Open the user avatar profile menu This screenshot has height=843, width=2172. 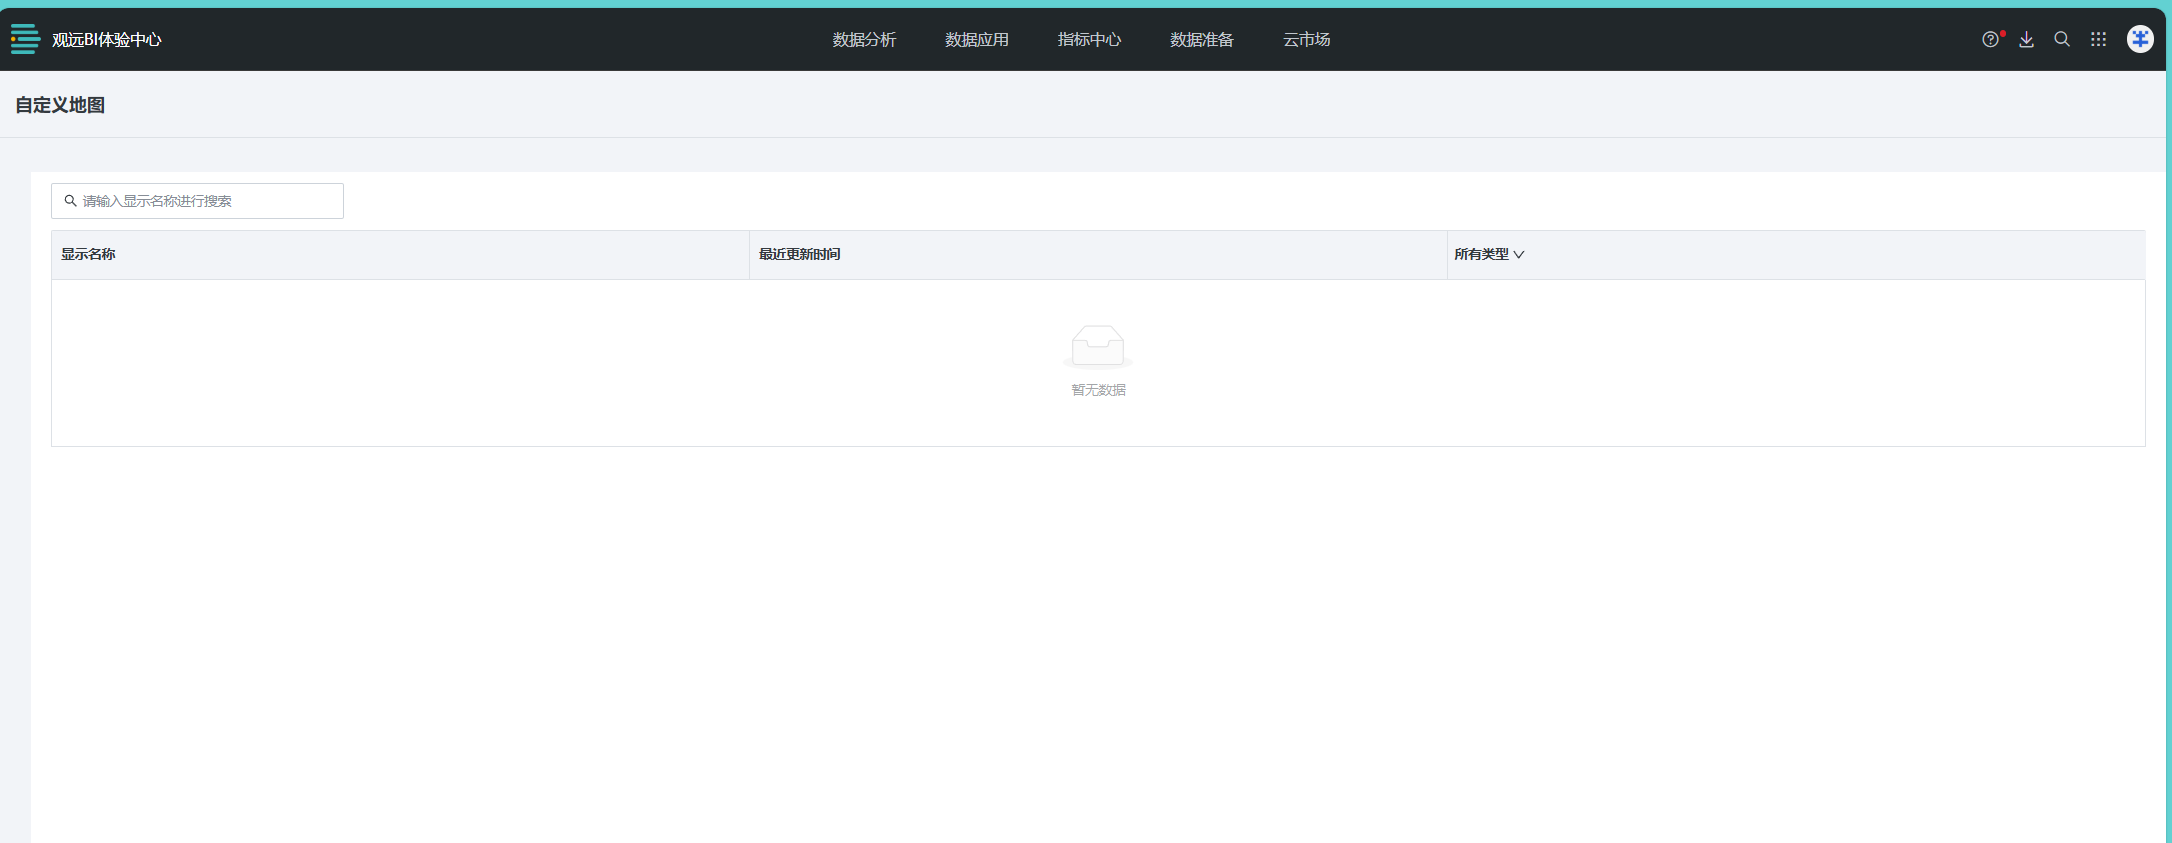point(2140,39)
